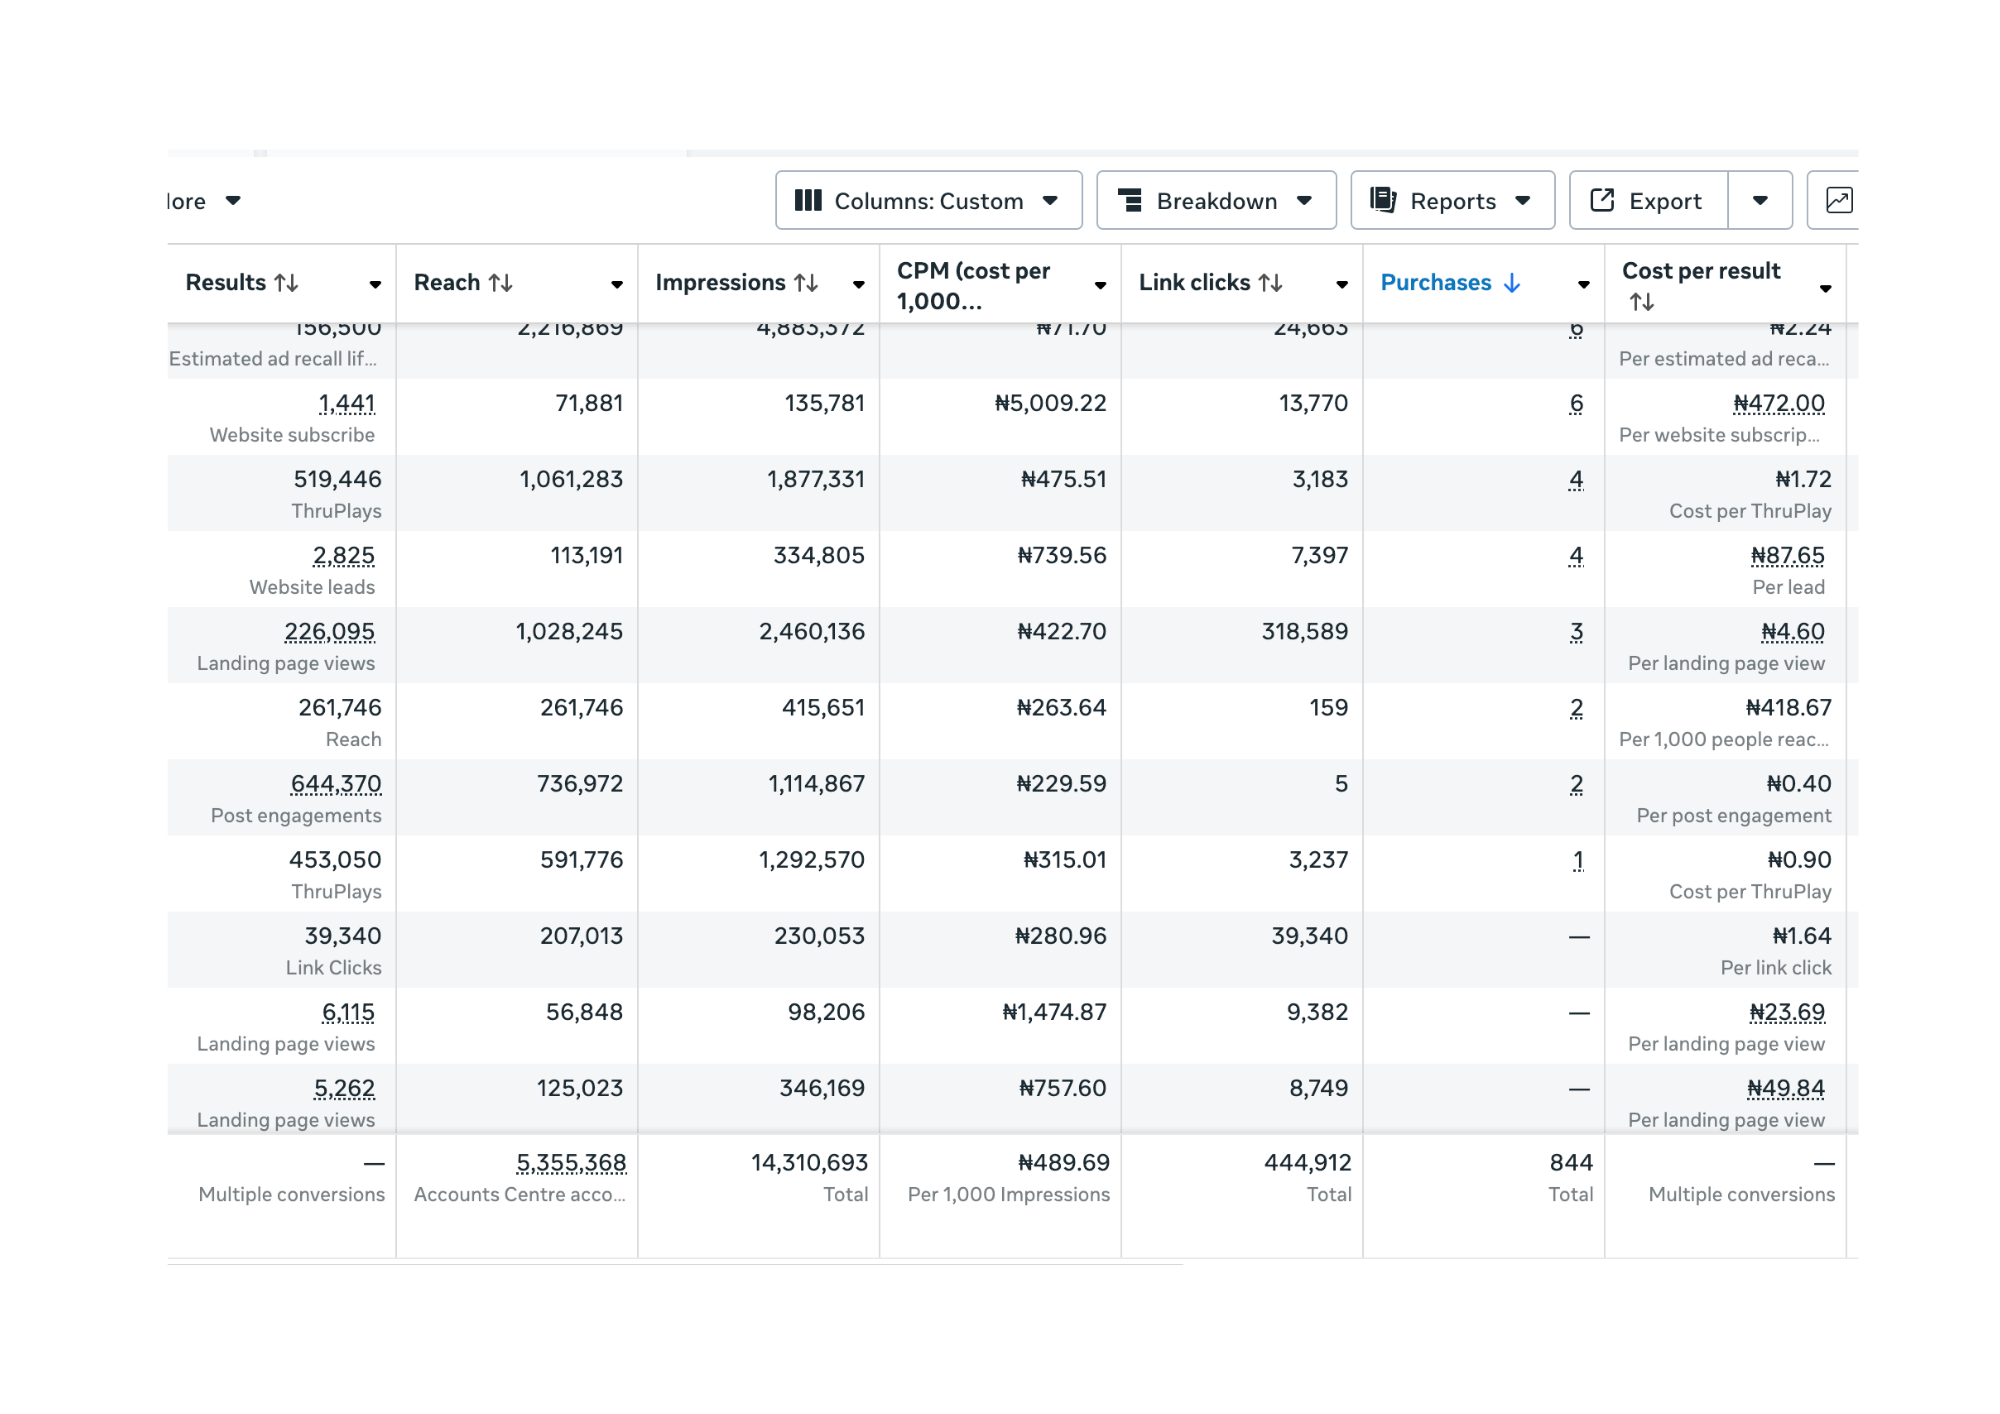
Task: Open Results column options arrow
Action: 375,284
